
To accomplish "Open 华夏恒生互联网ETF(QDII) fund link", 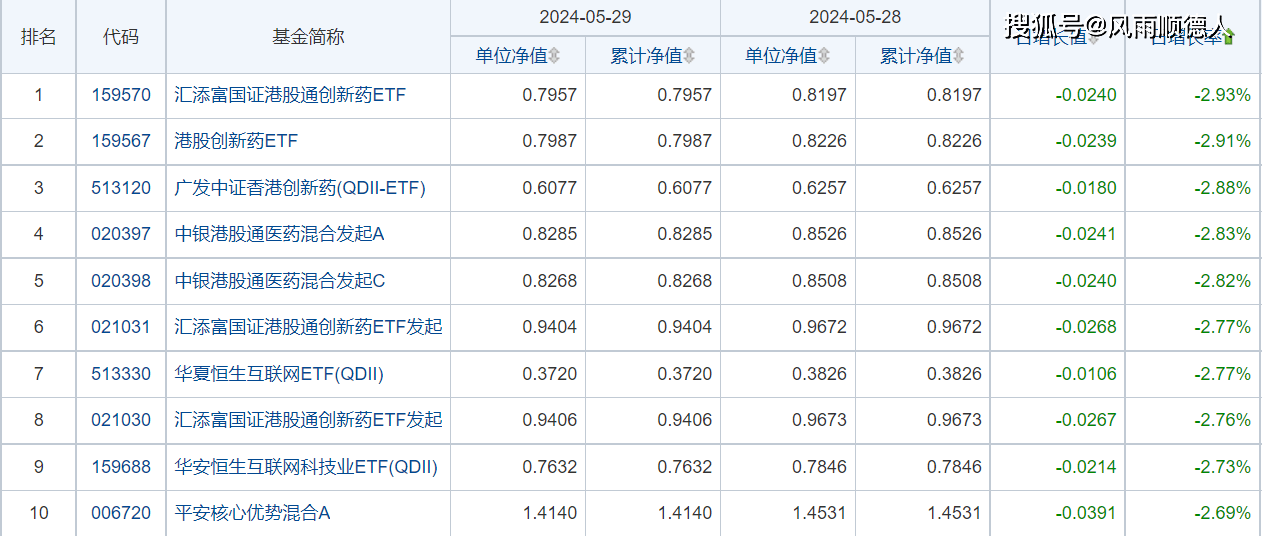I will click(279, 374).
